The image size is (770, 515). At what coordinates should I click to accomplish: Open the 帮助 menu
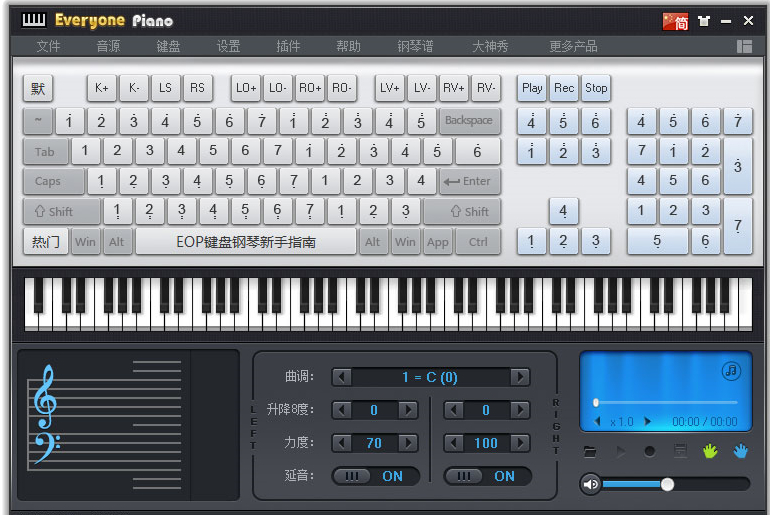pyautogui.click(x=348, y=46)
